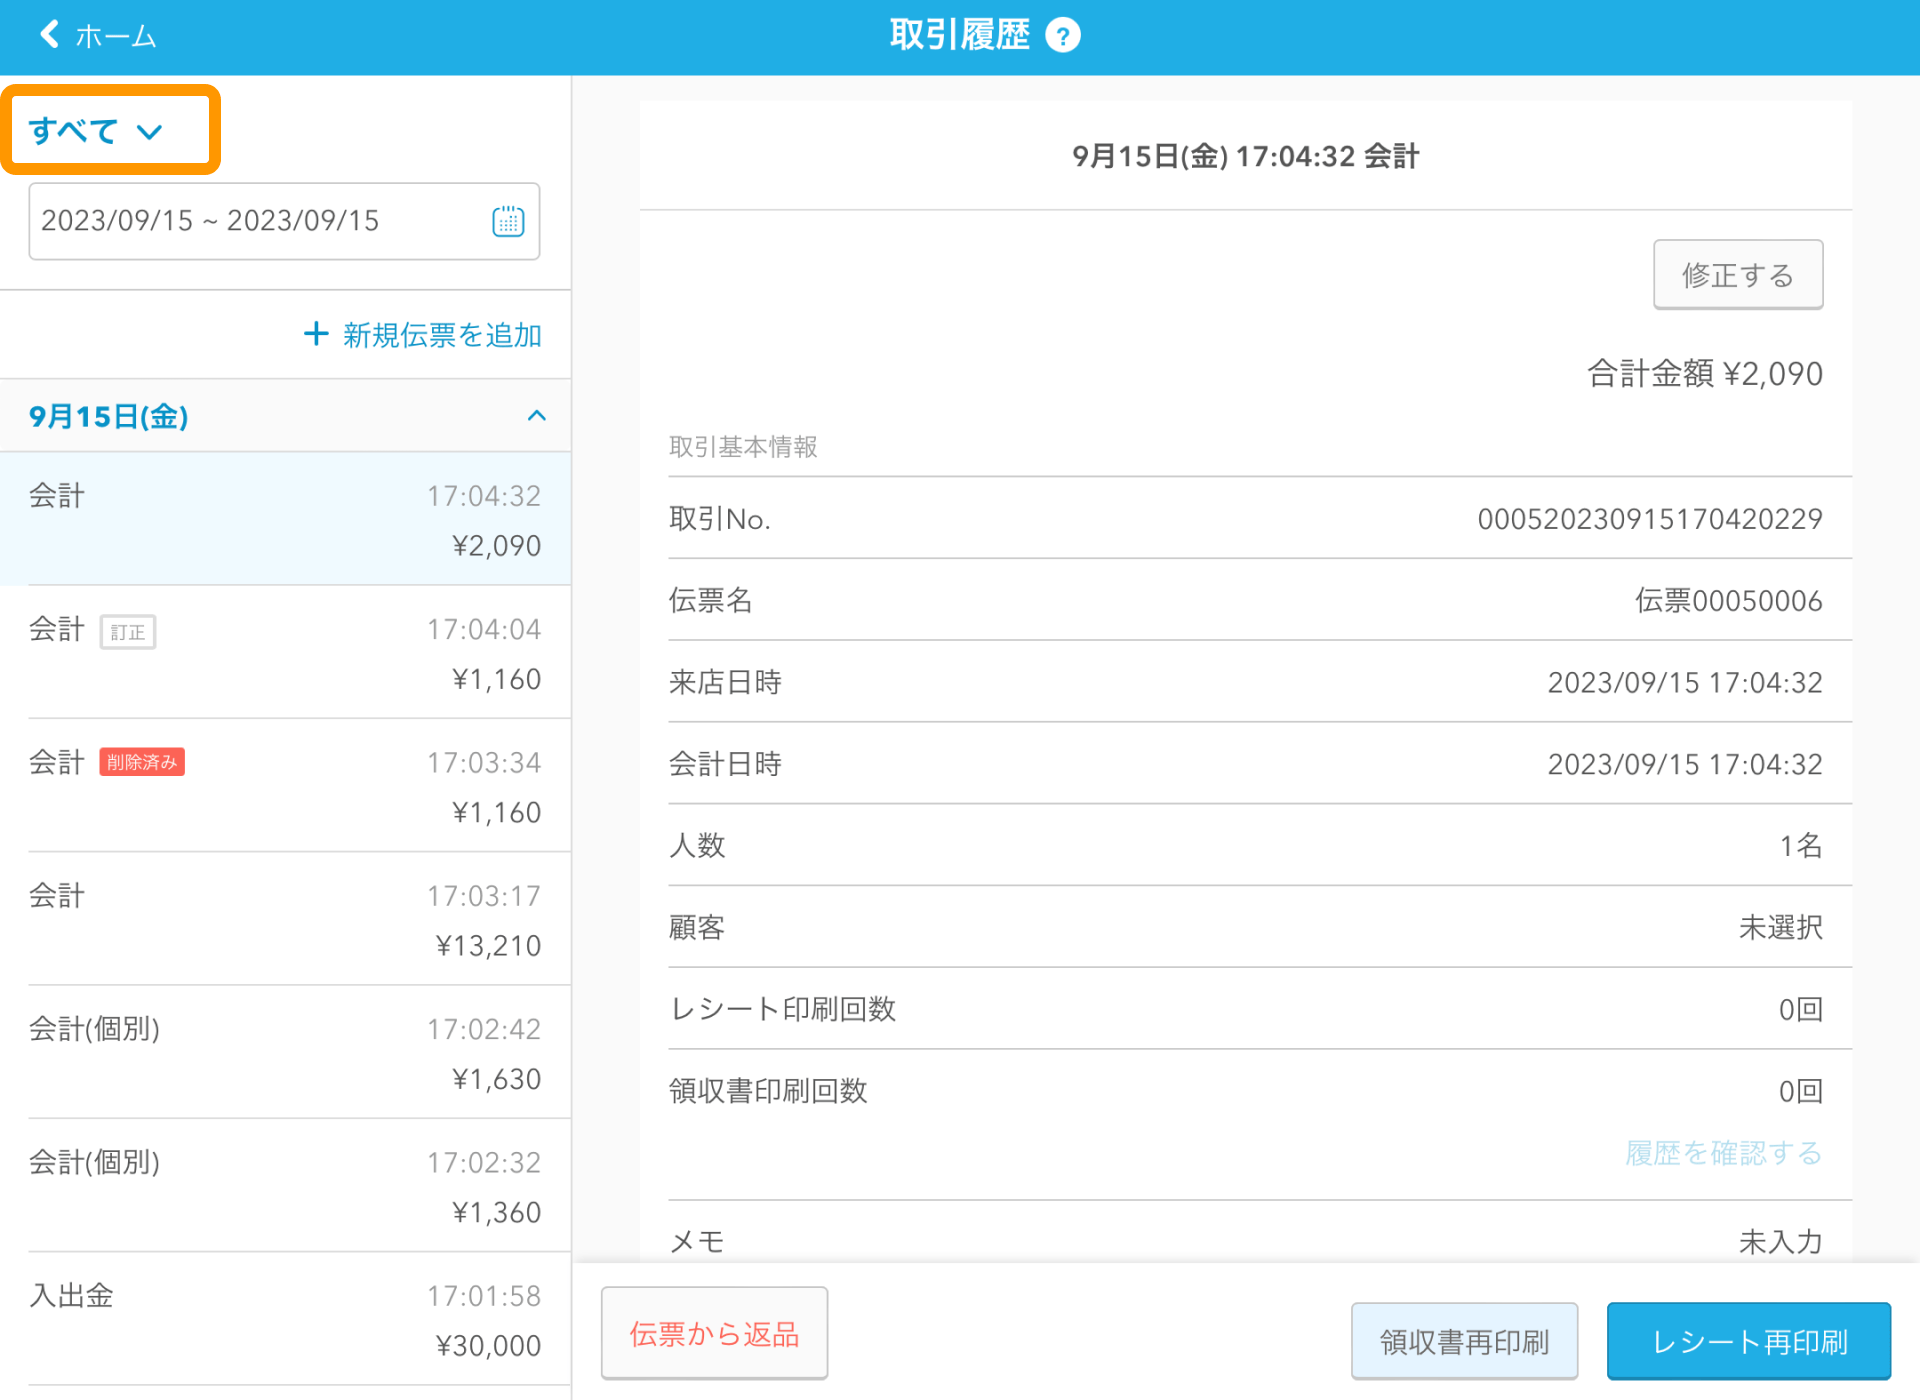
Task: Click the 削除済み badge on 17:03:34 entry
Action: [142, 762]
